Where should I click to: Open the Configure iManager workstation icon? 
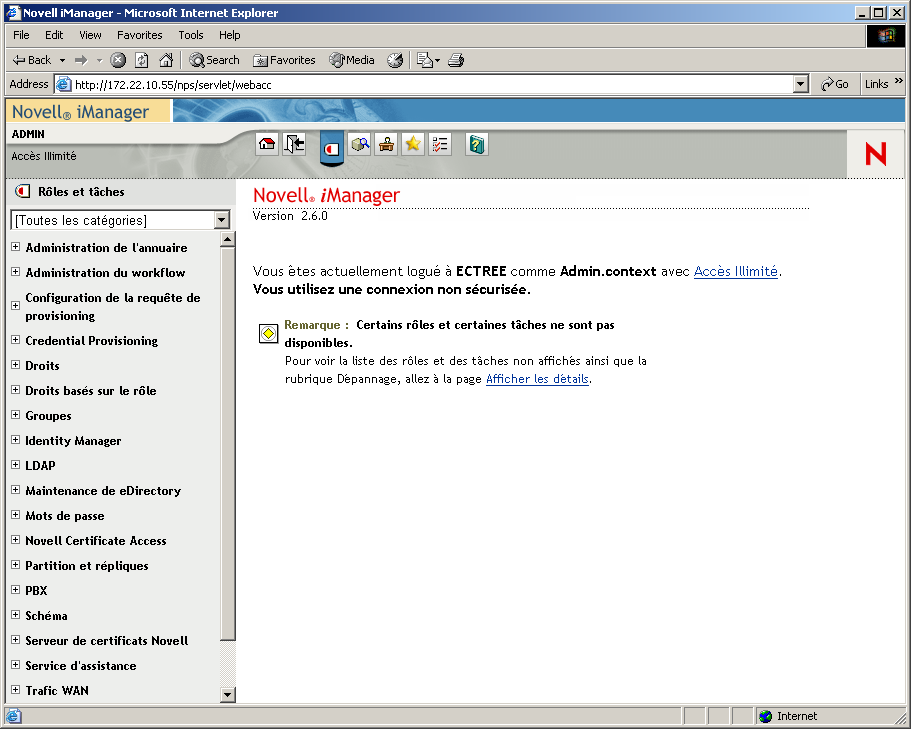(x=386, y=144)
